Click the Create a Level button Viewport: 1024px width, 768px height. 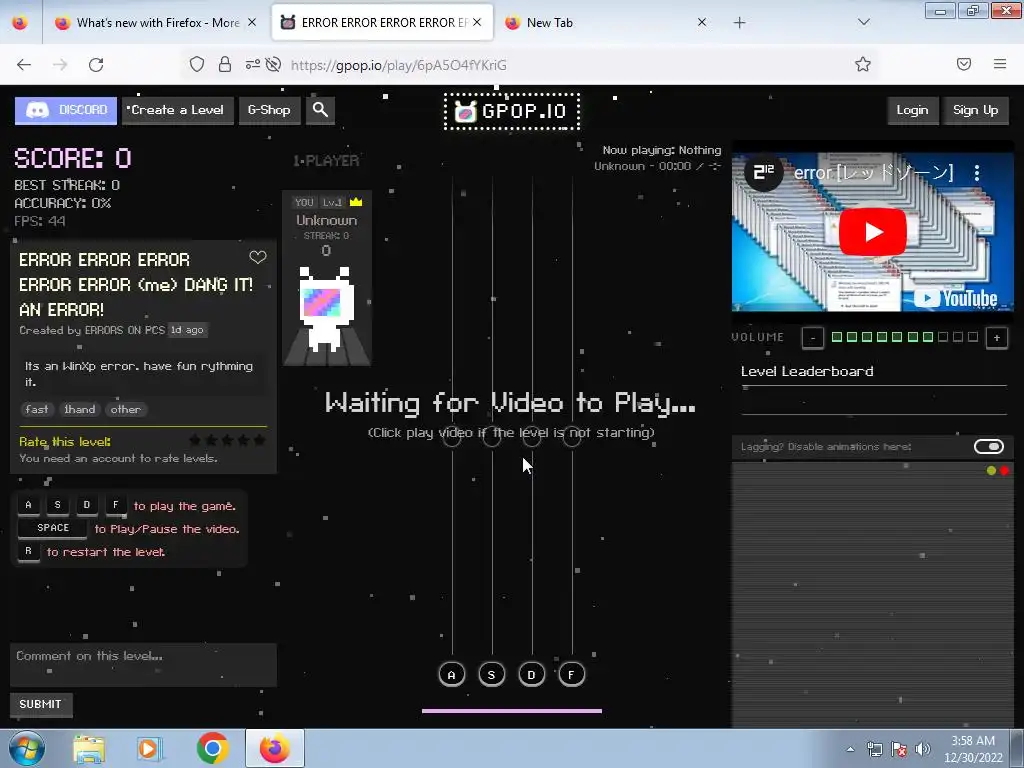(177, 110)
